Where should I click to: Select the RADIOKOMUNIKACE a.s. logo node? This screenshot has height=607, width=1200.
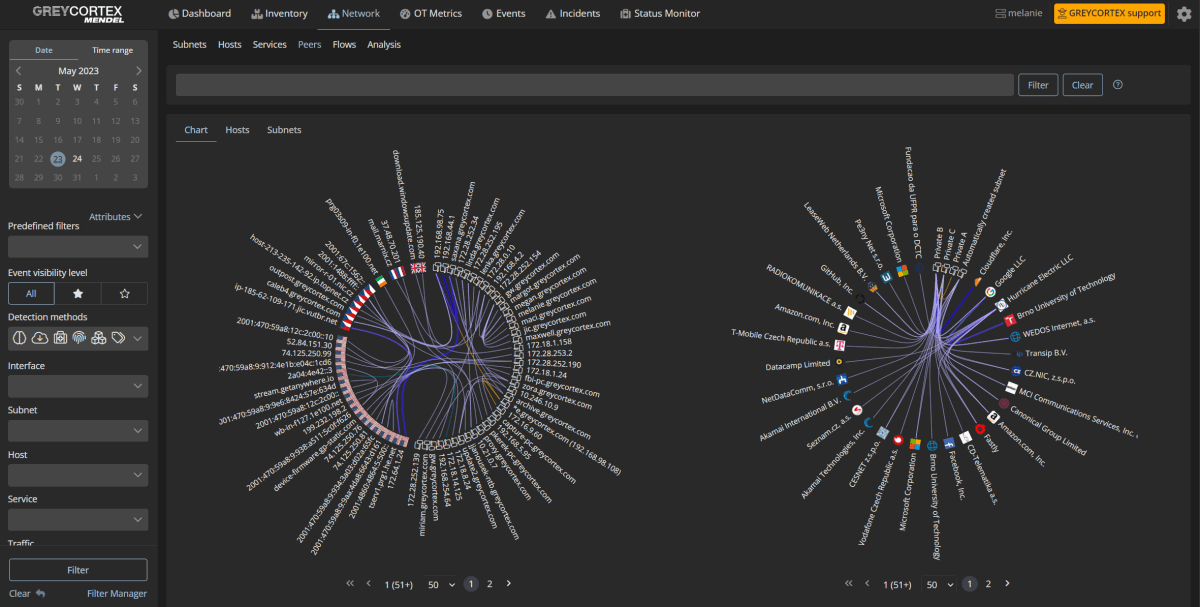click(851, 312)
